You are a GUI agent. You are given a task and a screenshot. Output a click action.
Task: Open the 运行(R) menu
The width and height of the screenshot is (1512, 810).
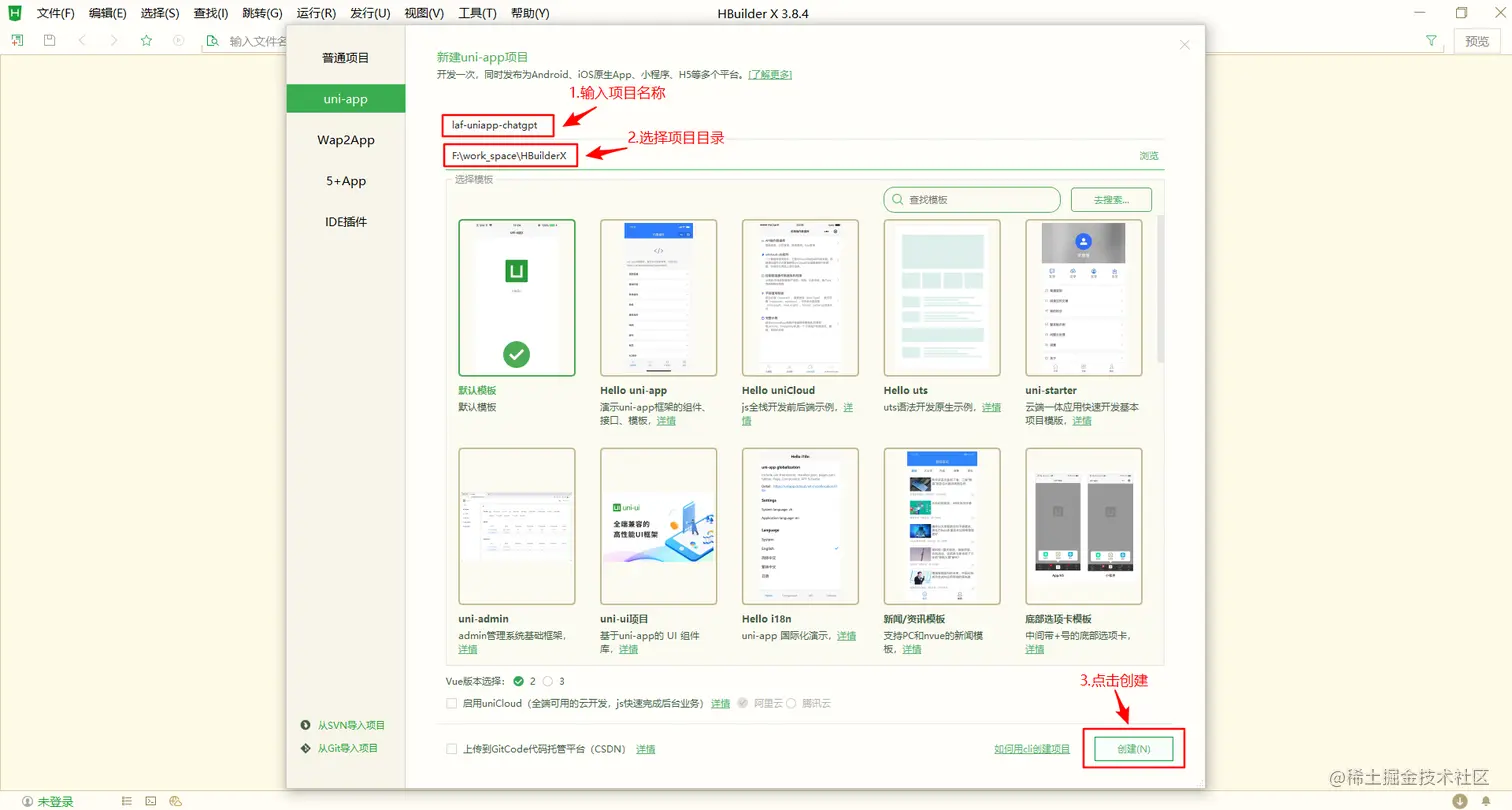tap(316, 14)
